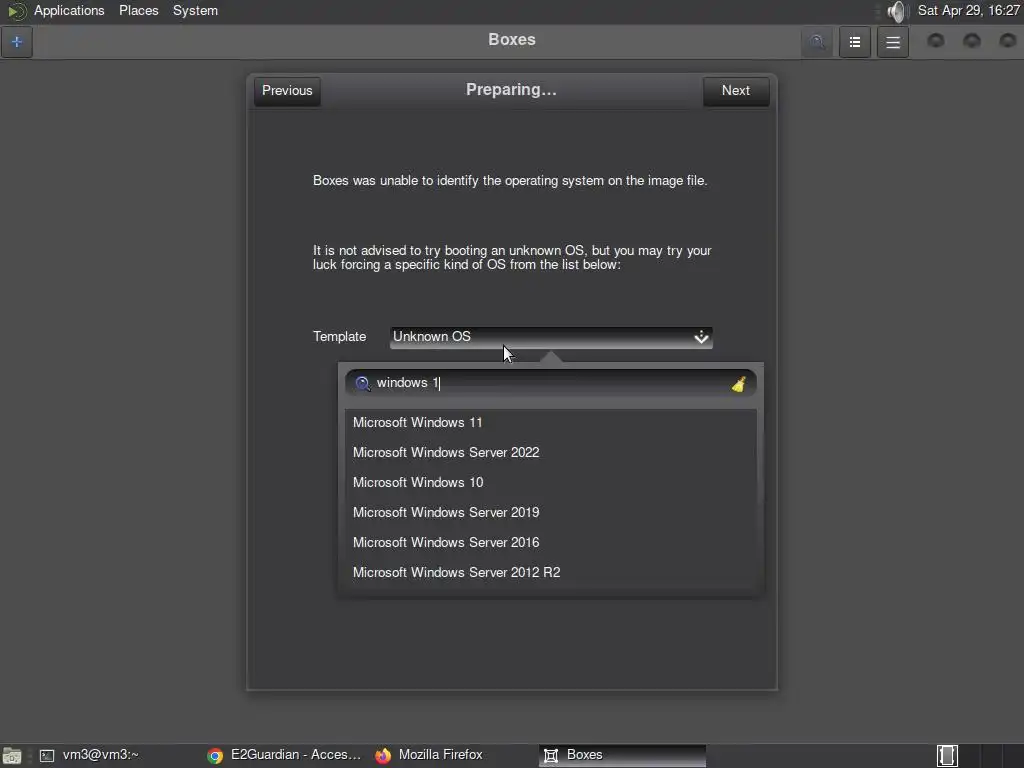The height and width of the screenshot is (768, 1024).
Task: Click the Next button
Action: tap(736, 91)
